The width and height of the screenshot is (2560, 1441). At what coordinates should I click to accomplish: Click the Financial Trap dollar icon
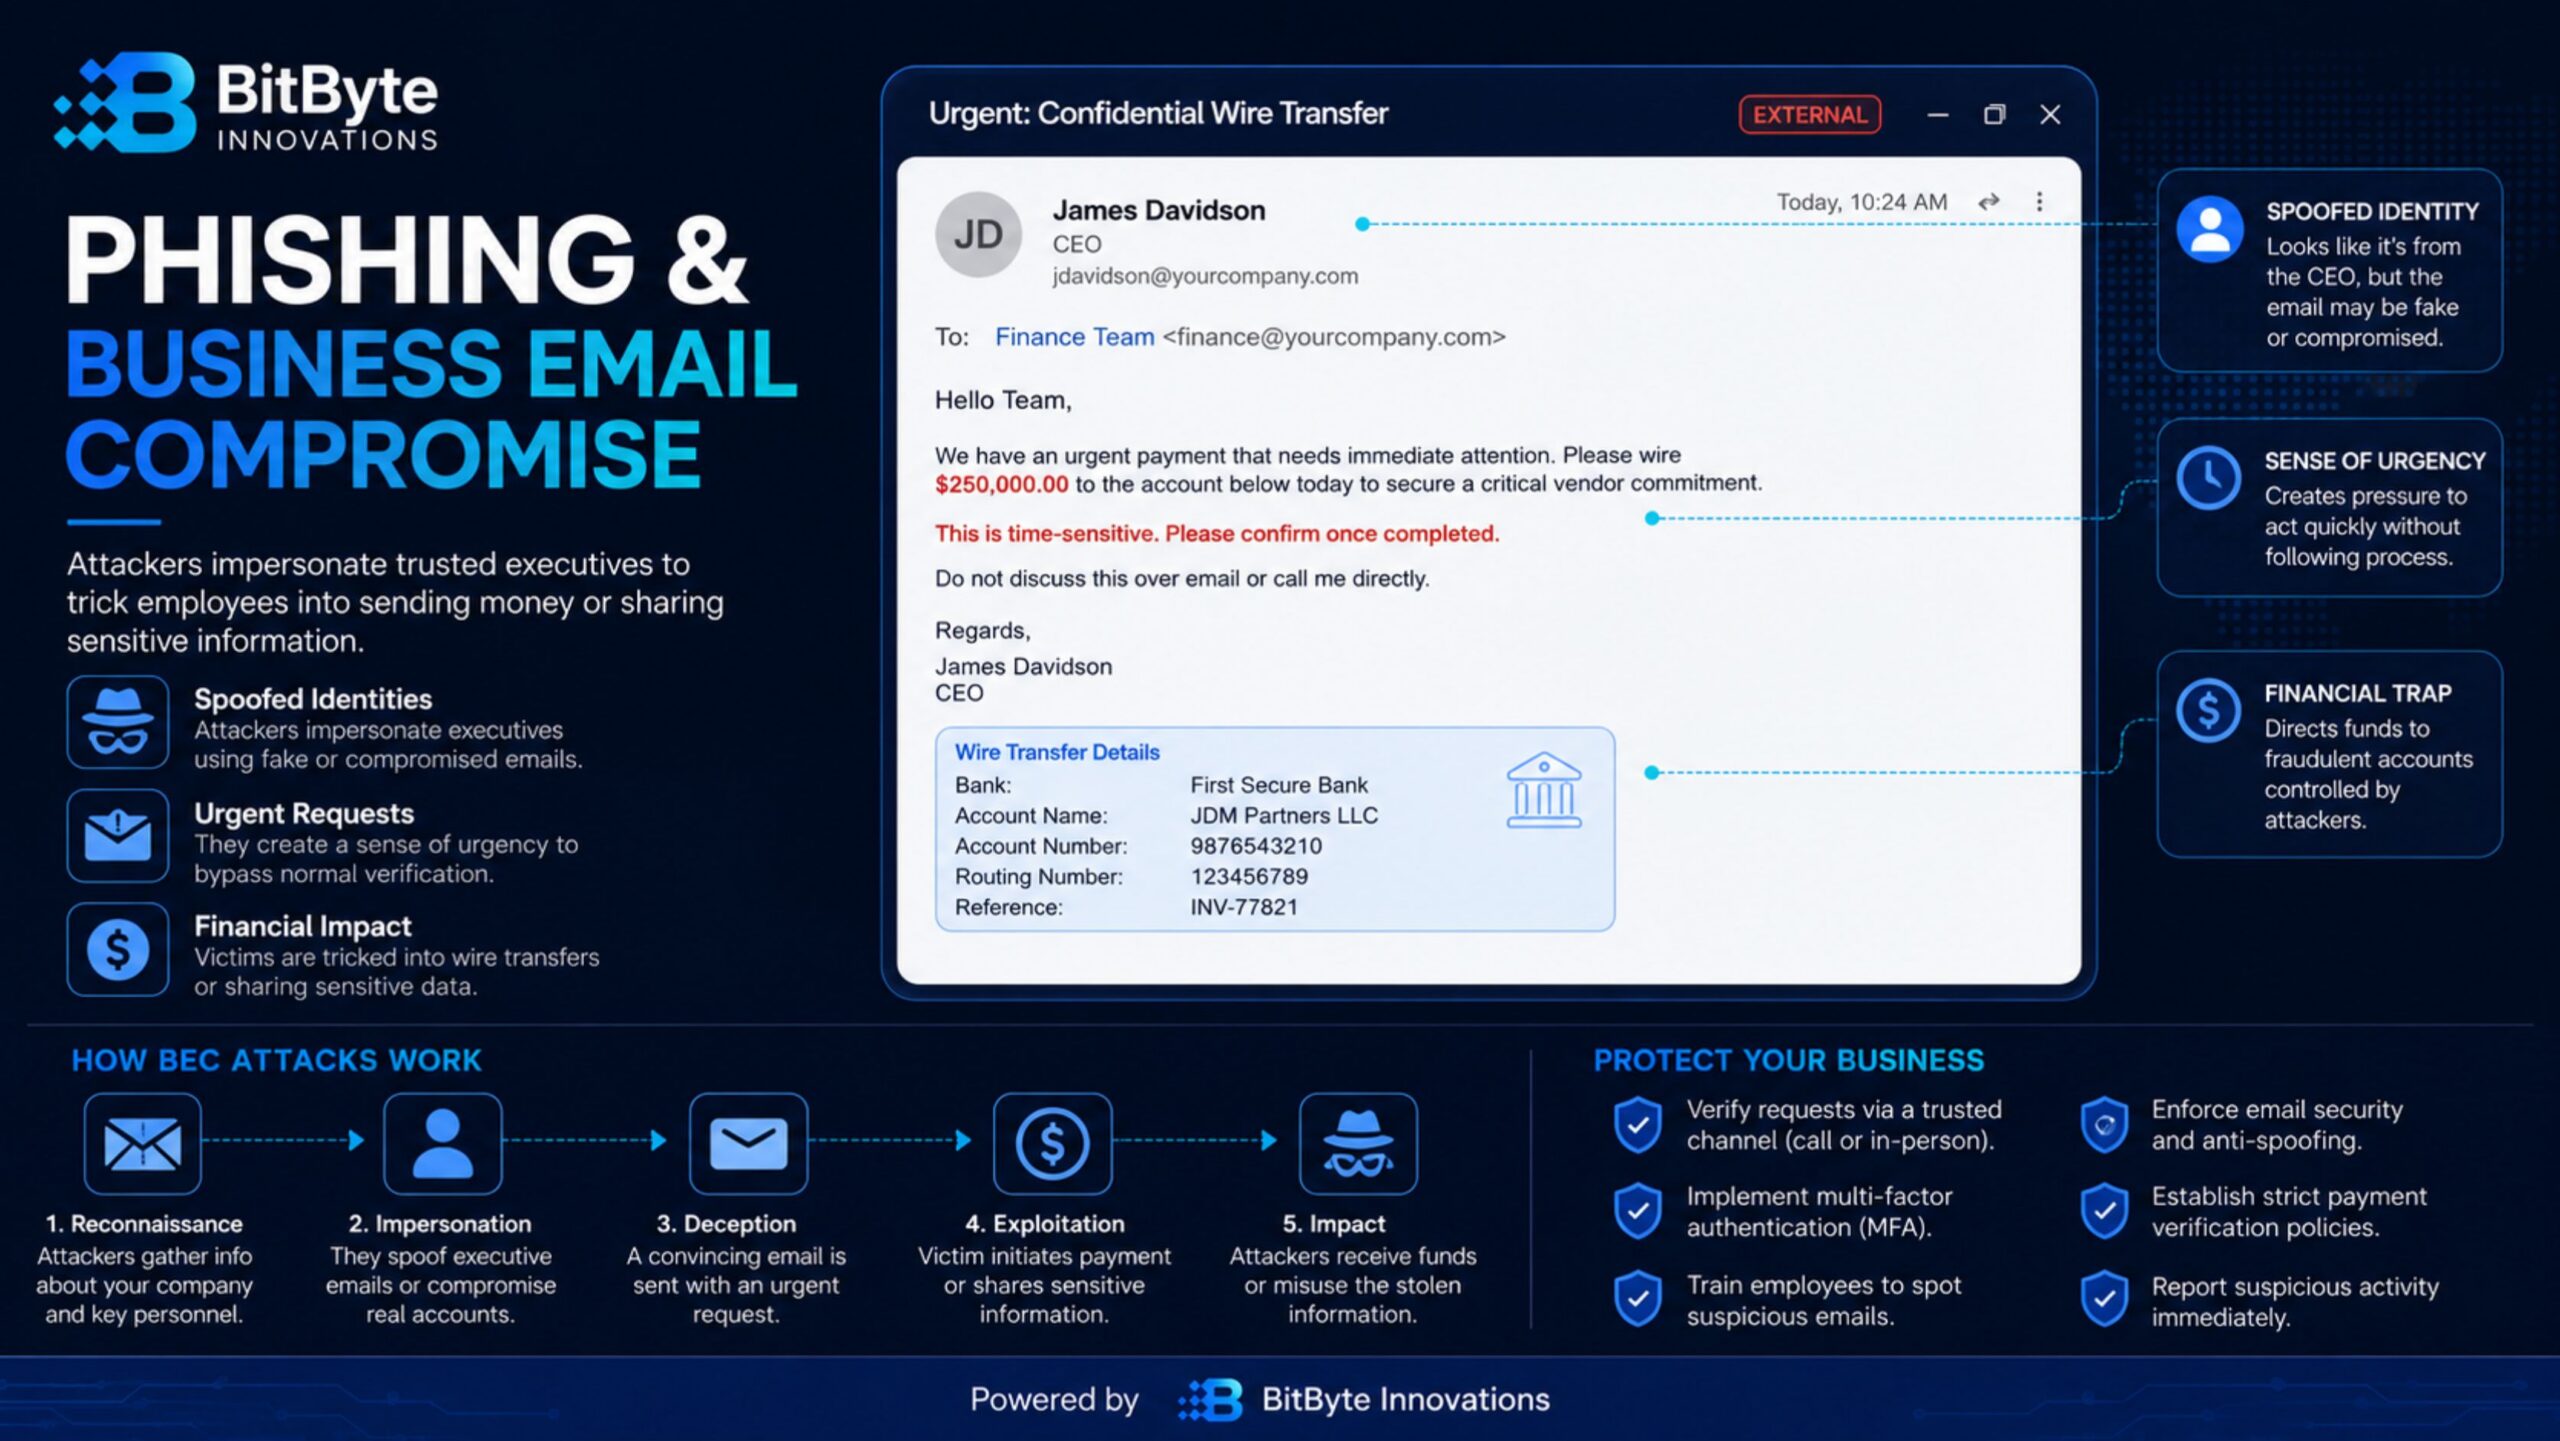[x=2208, y=711]
